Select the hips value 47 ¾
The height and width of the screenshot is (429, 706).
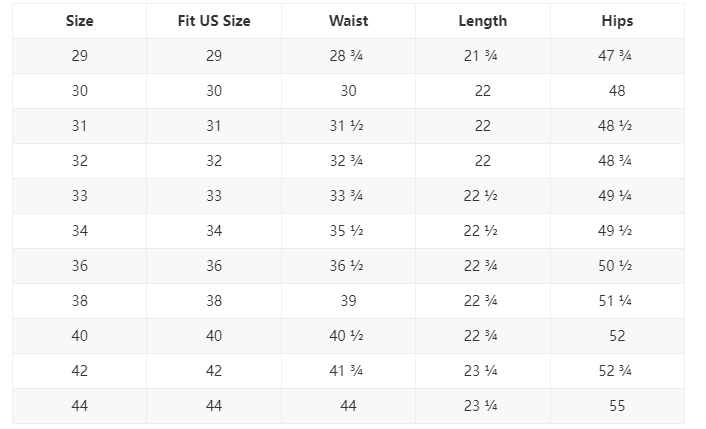617,56
